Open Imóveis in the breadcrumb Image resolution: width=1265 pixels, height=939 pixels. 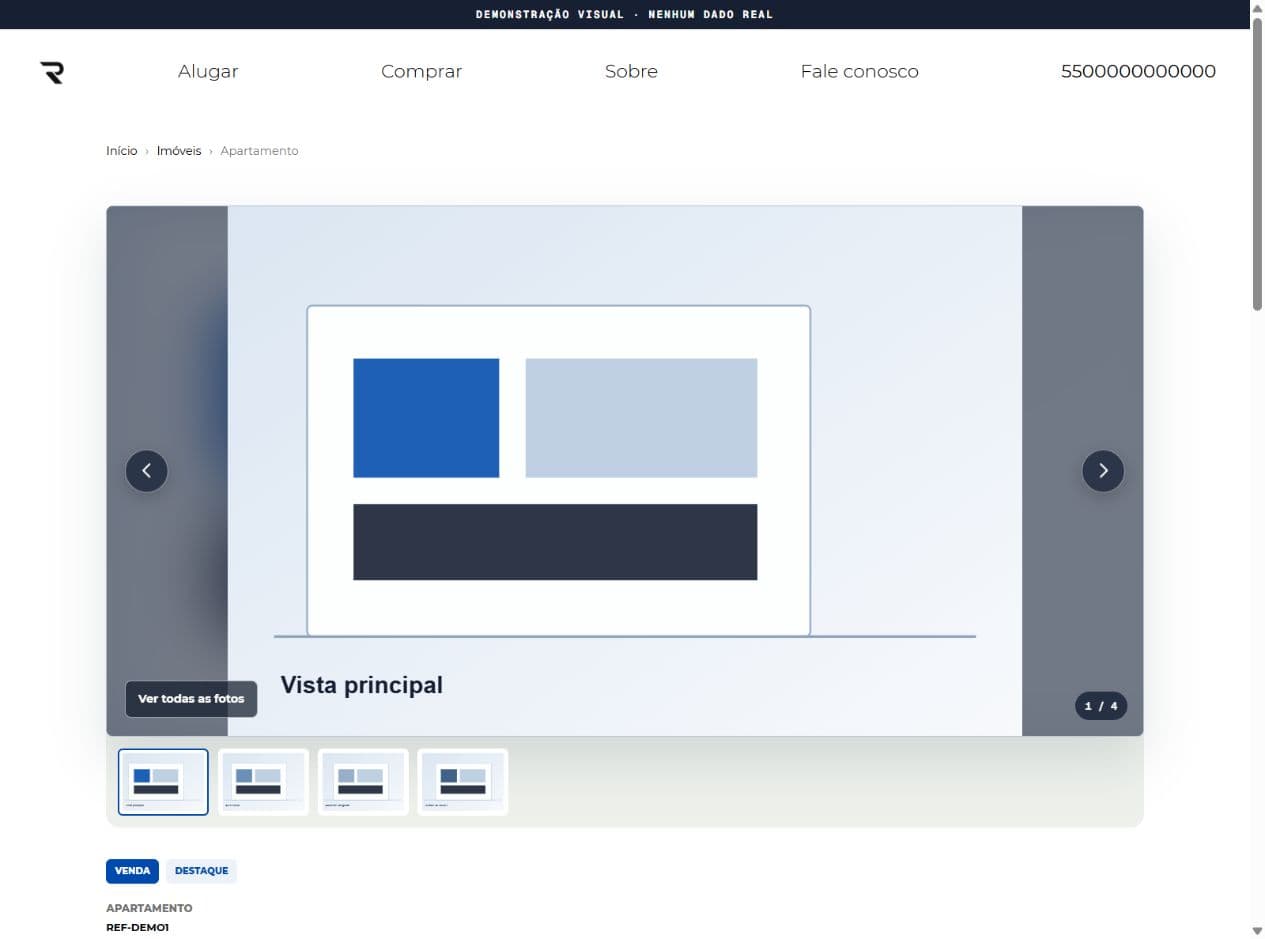[179, 151]
